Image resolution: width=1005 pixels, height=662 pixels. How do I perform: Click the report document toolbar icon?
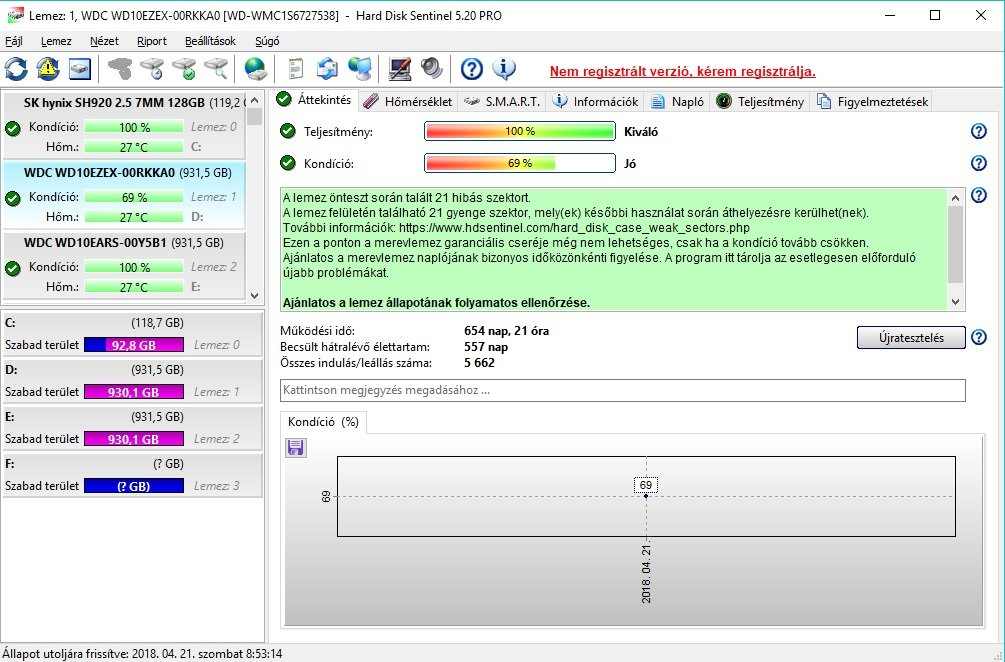[x=295, y=69]
